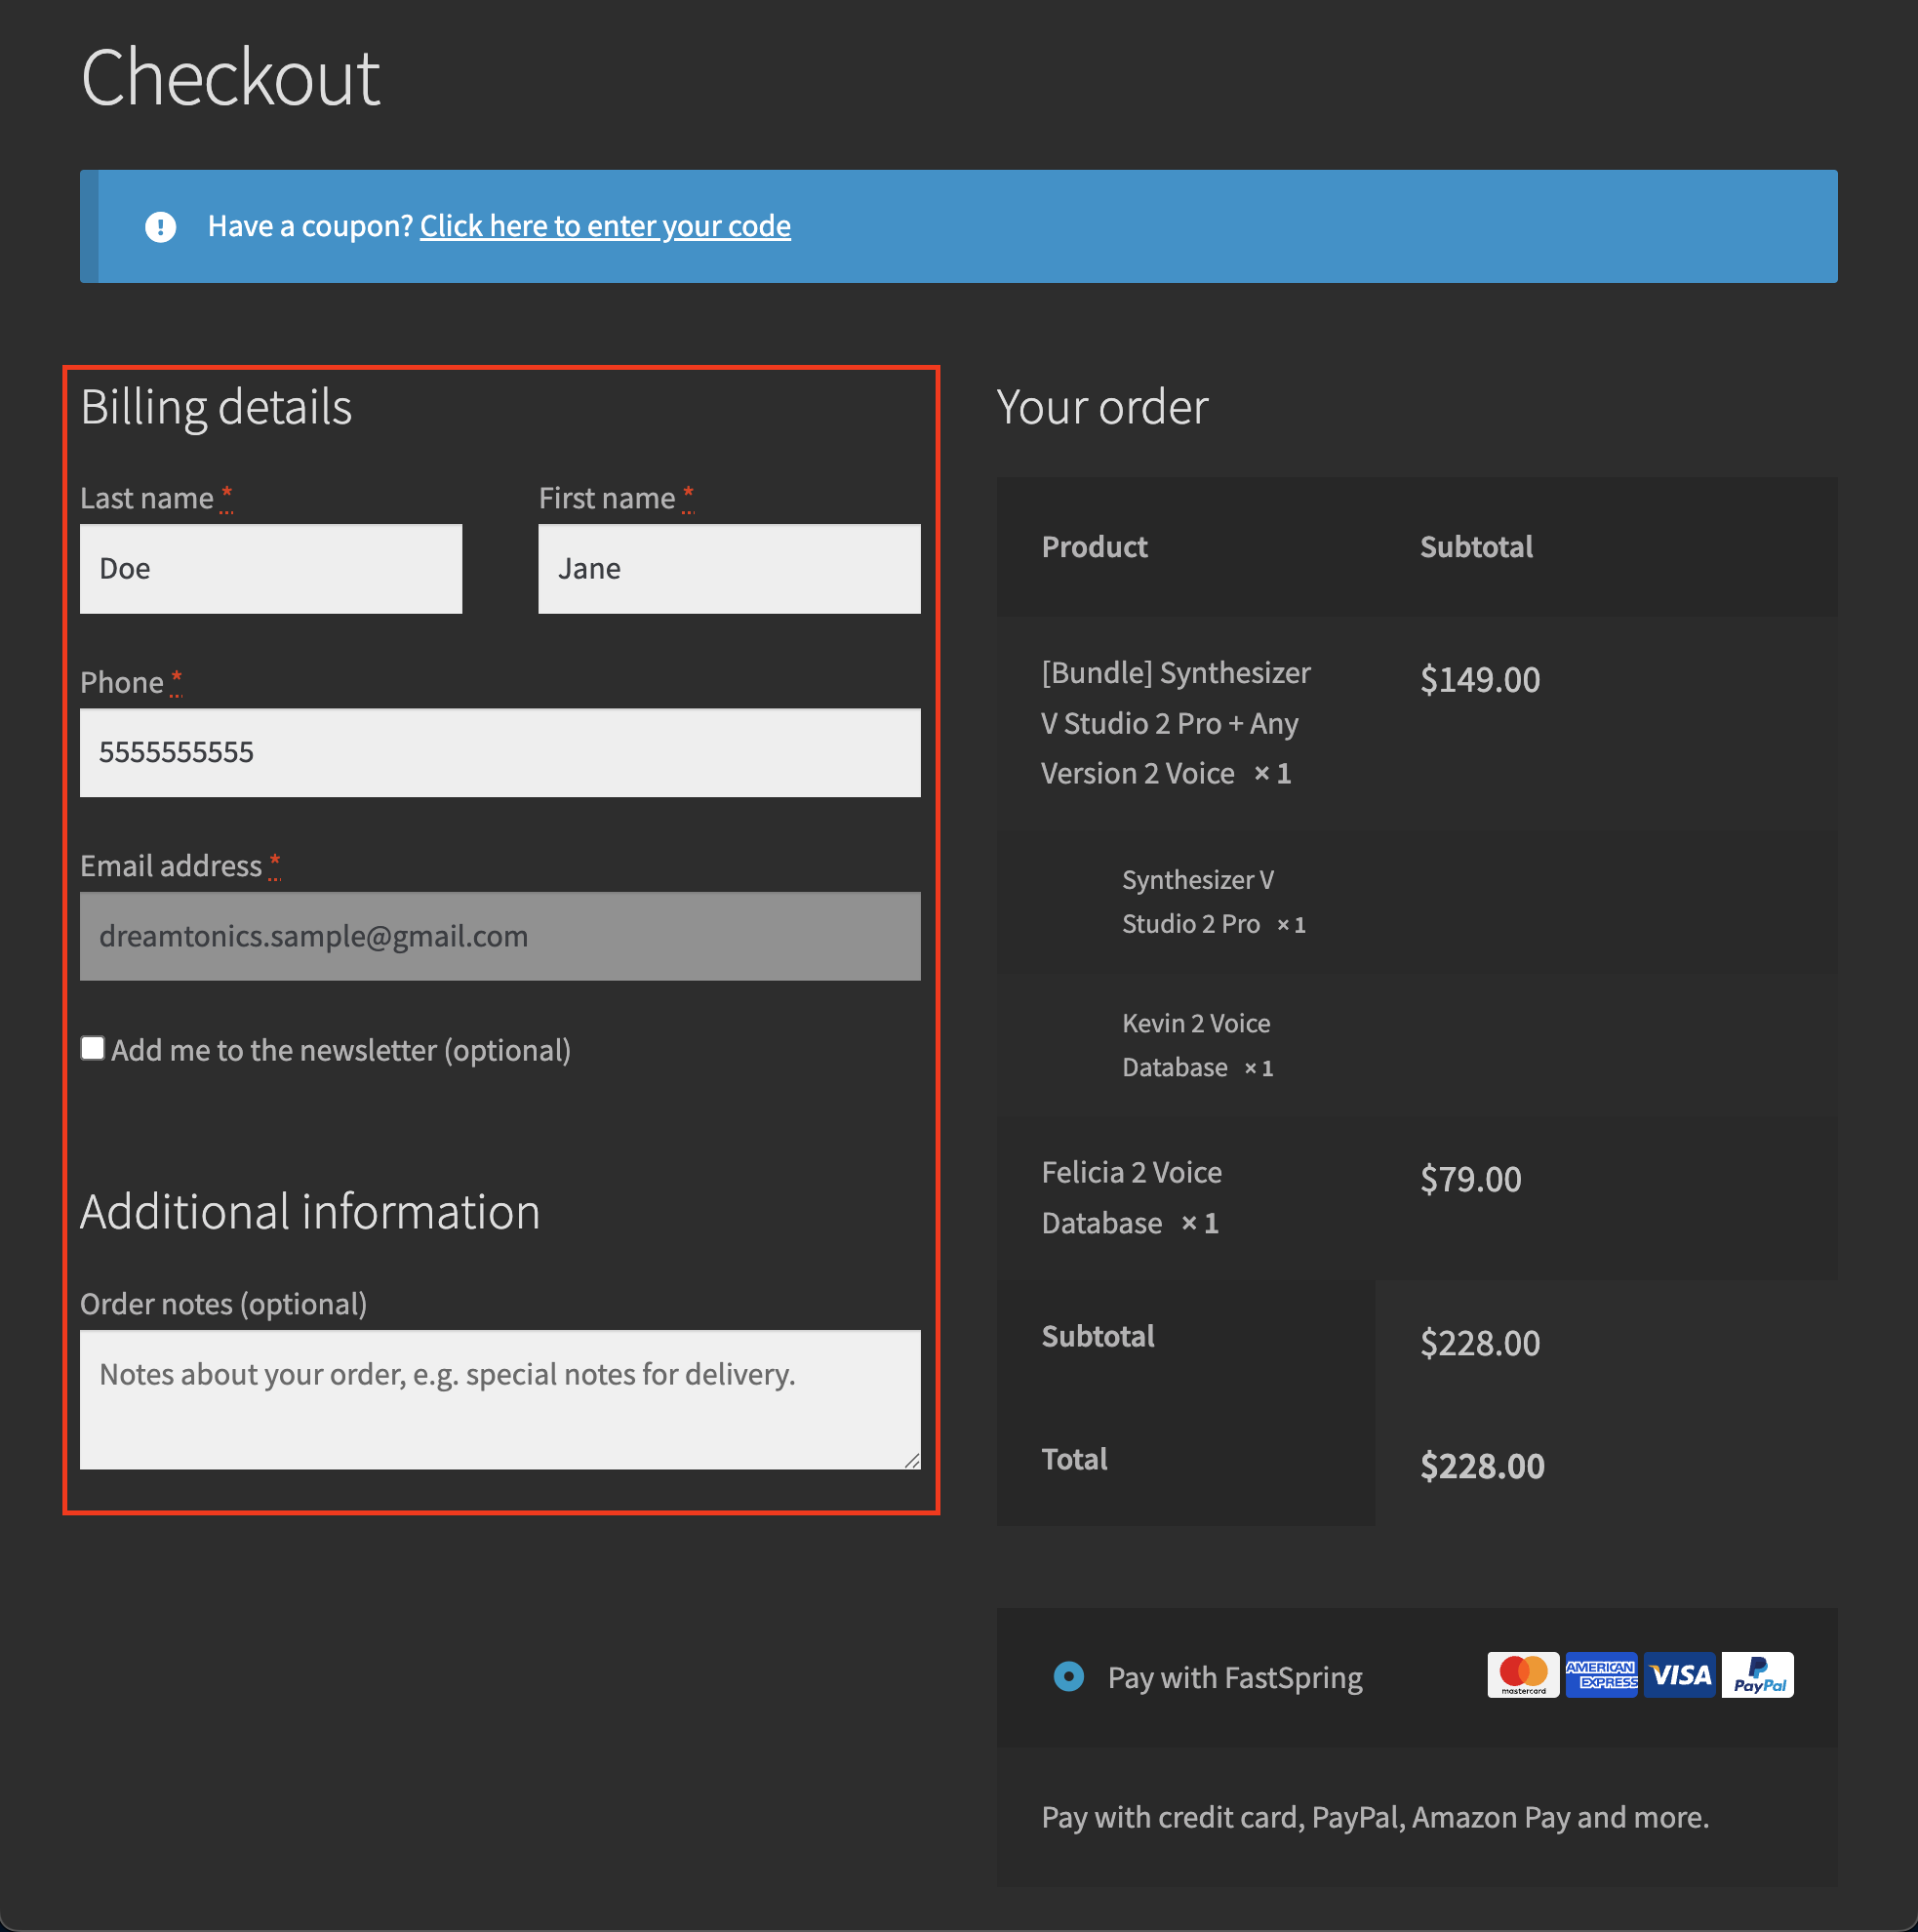
Task: Grab the Order notes resize handle
Action: click(x=911, y=1460)
